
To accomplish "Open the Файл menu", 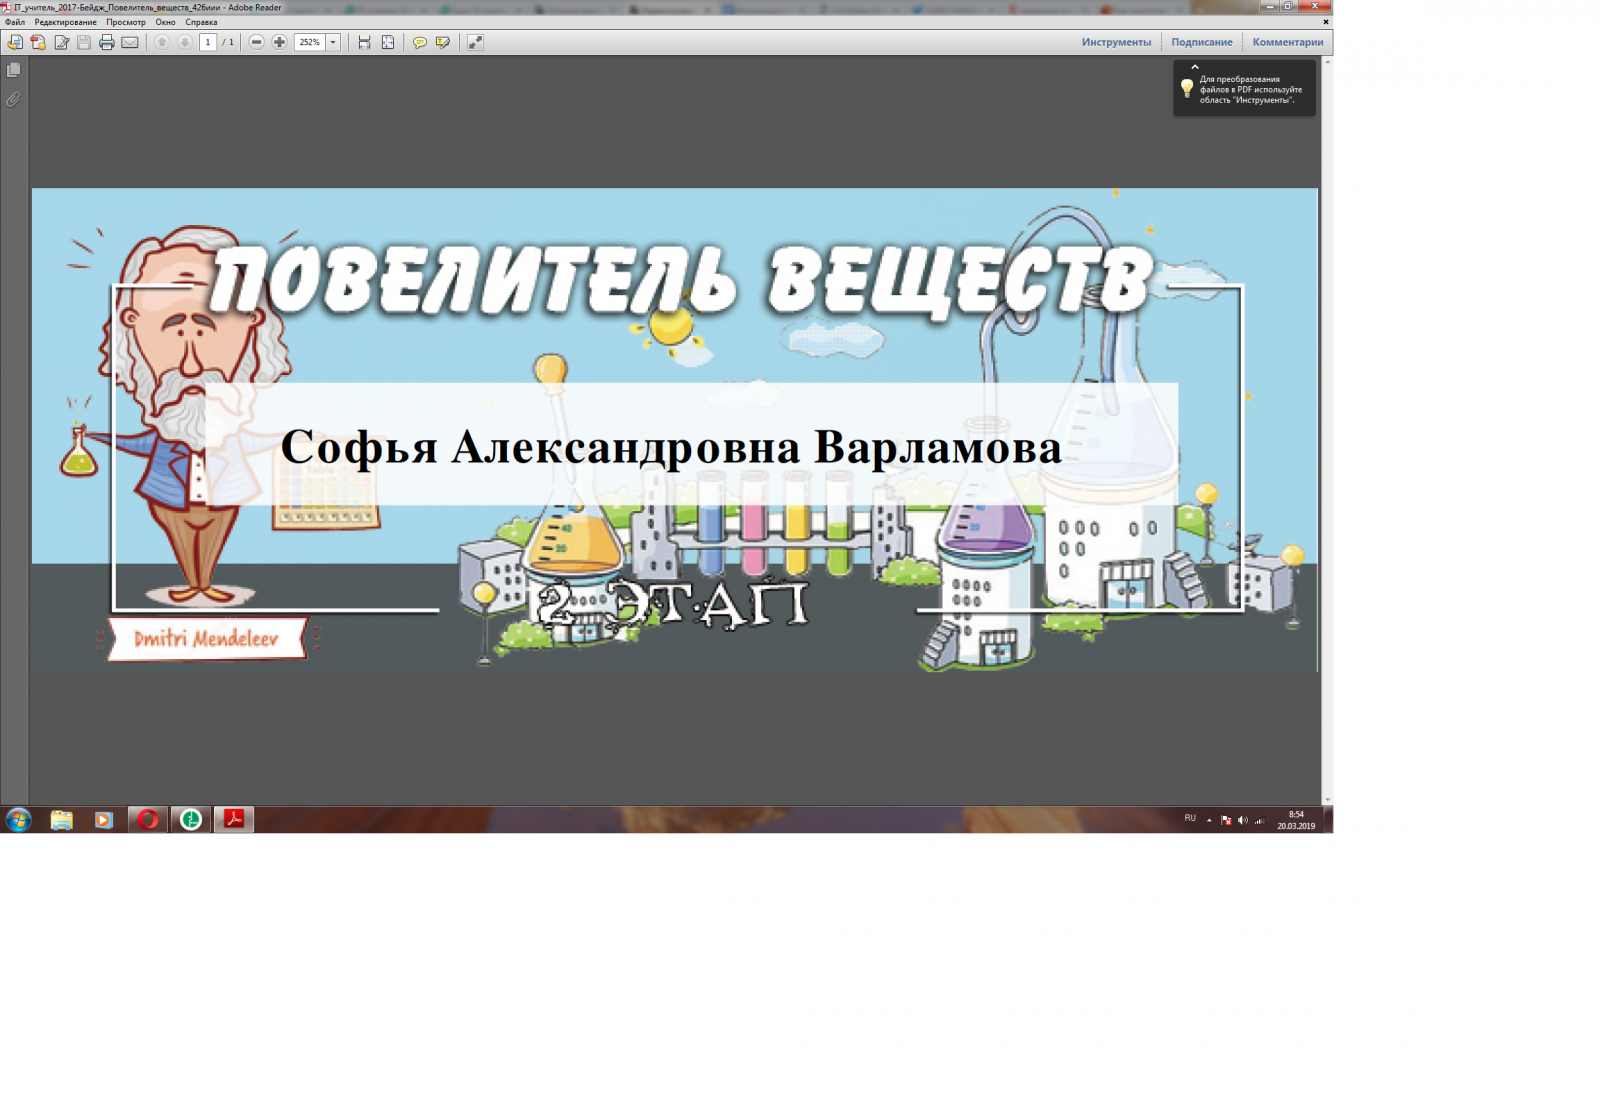I will (15, 22).
